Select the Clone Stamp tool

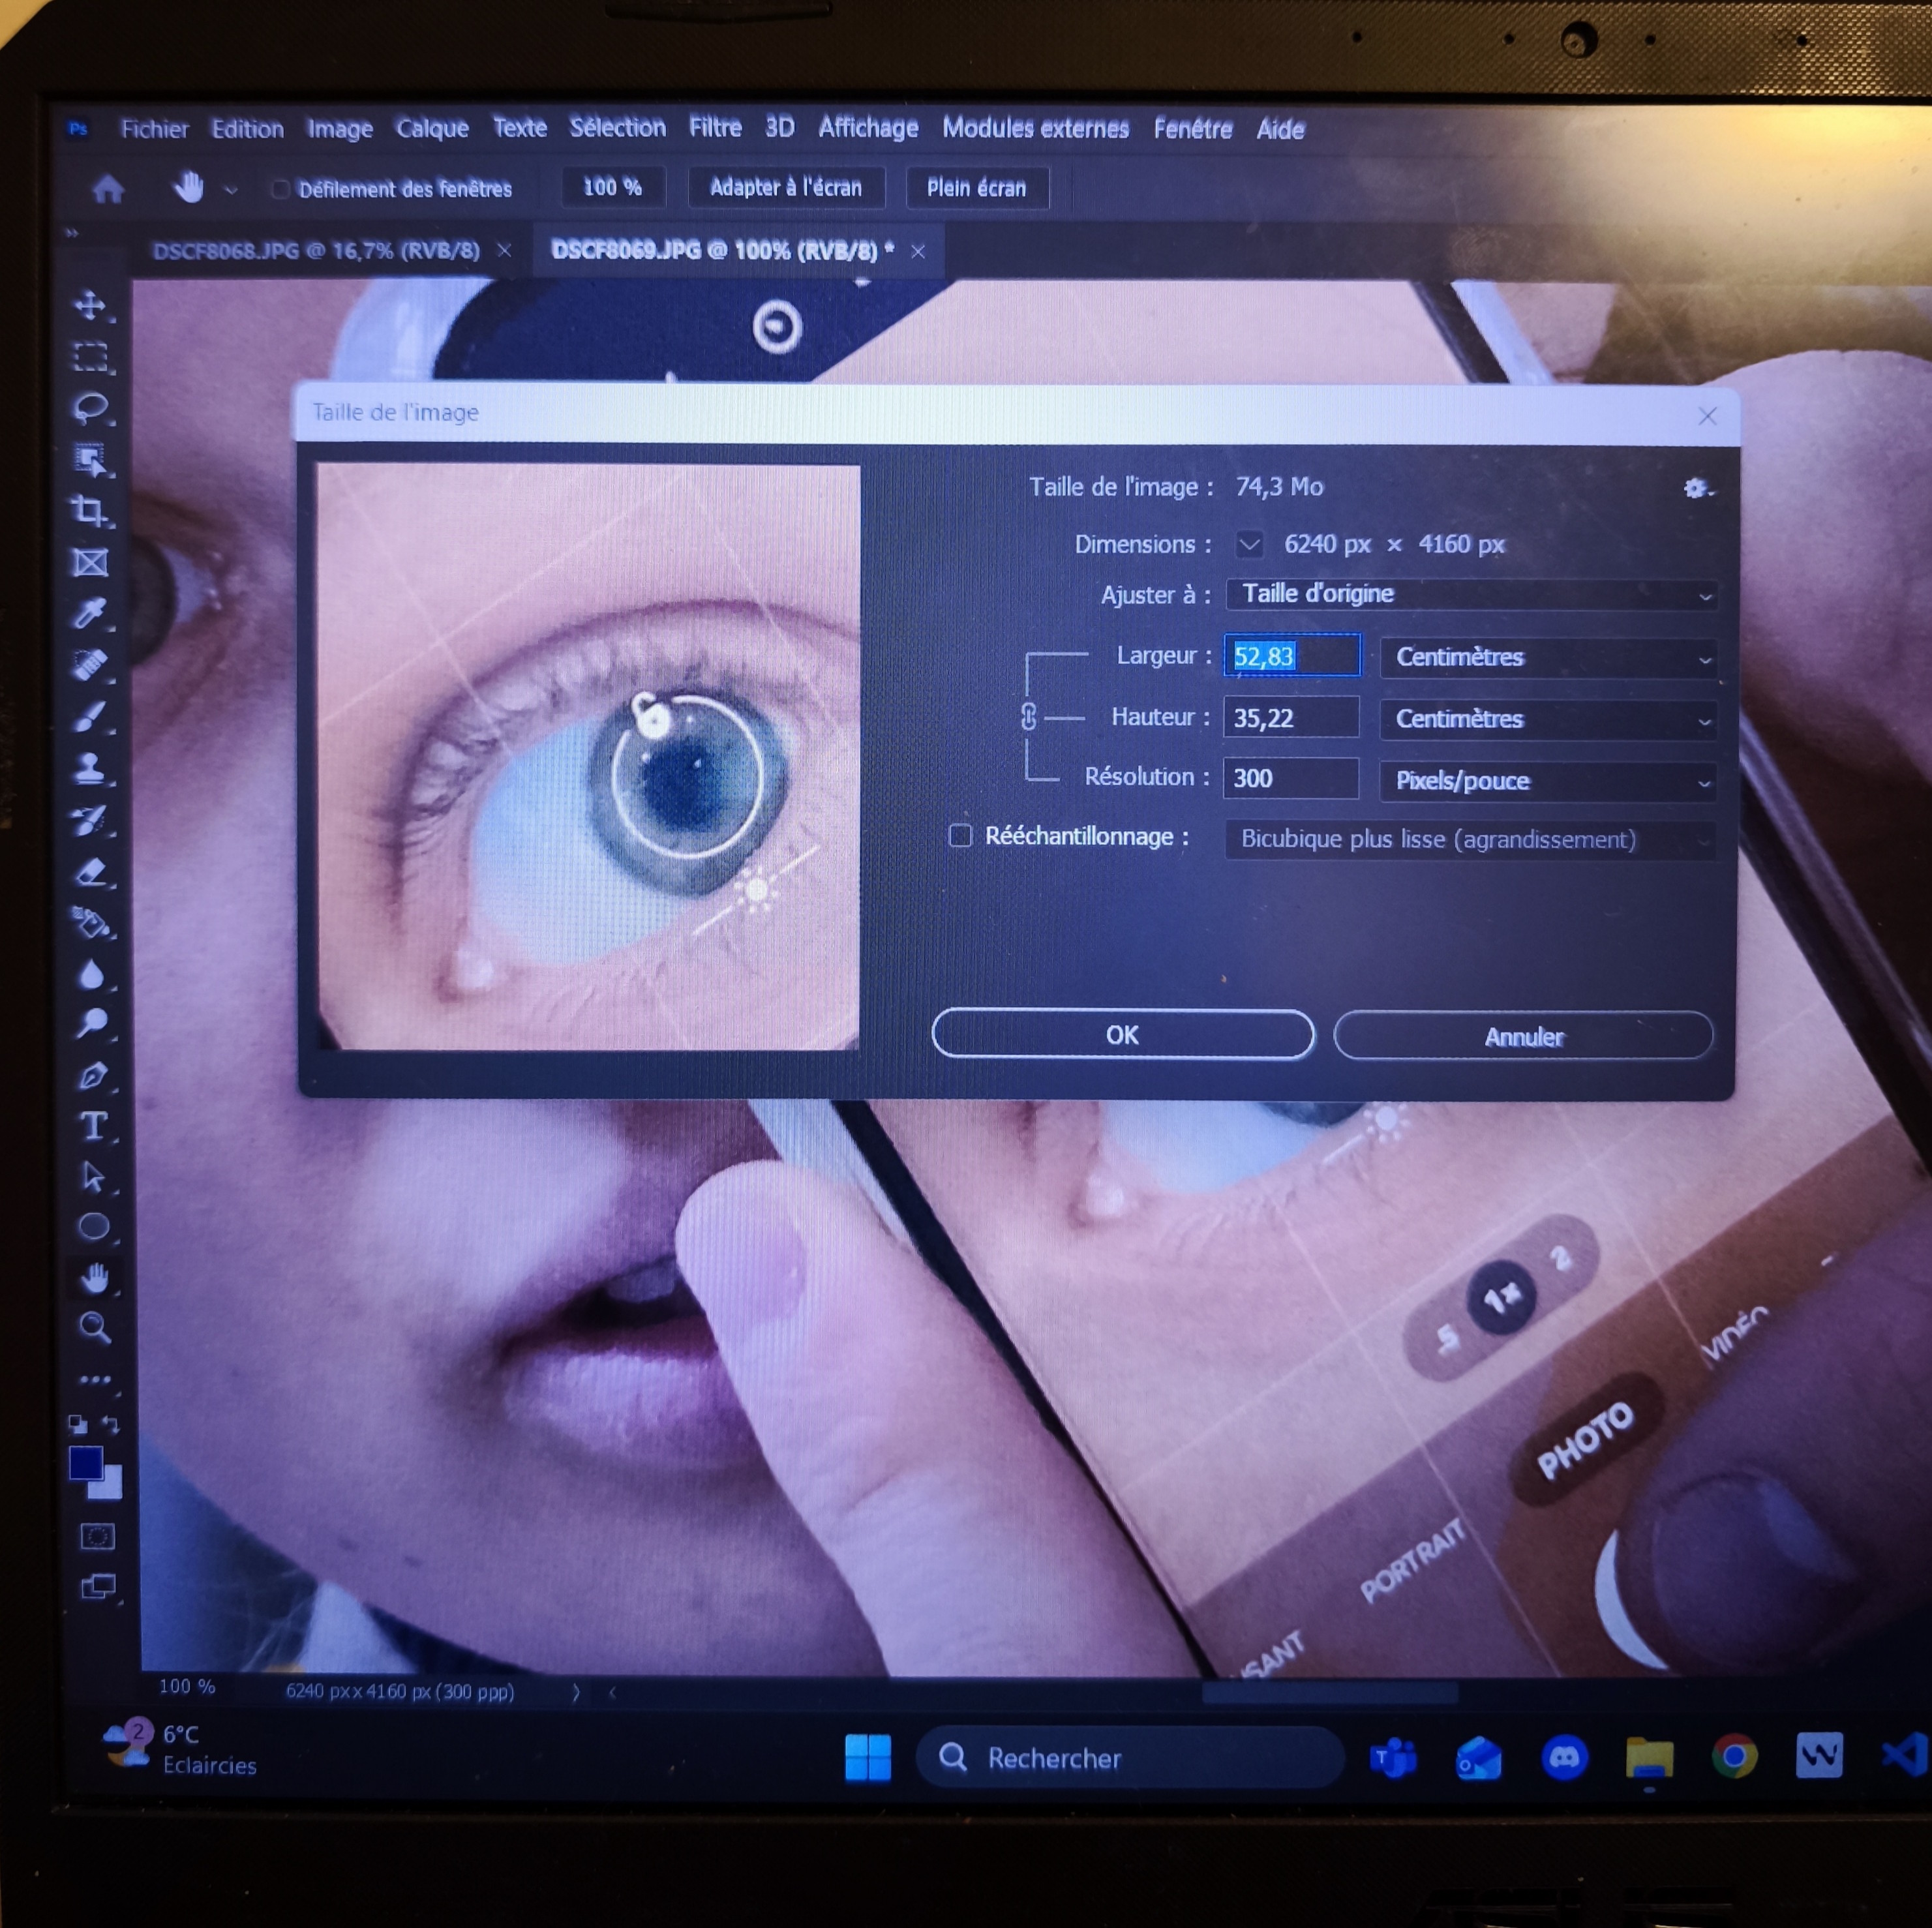(x=90, y=768)
